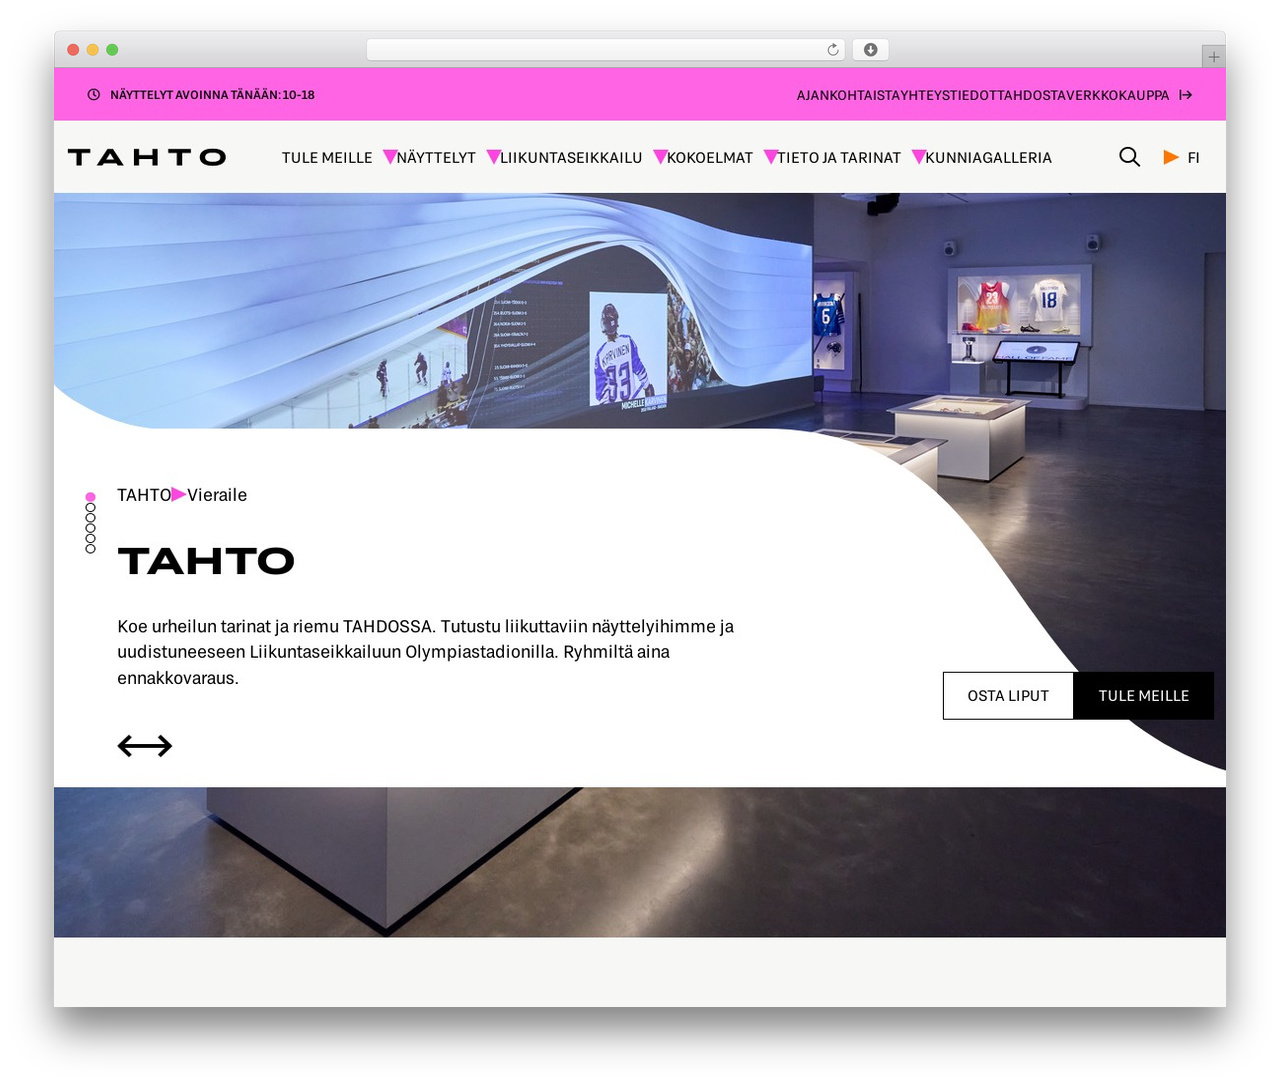1280x1084 pixels.
Task: Click the text NÄYTTELYT AVOINNA TÄNÄÄN: 10-18
Action: [212, 95]
